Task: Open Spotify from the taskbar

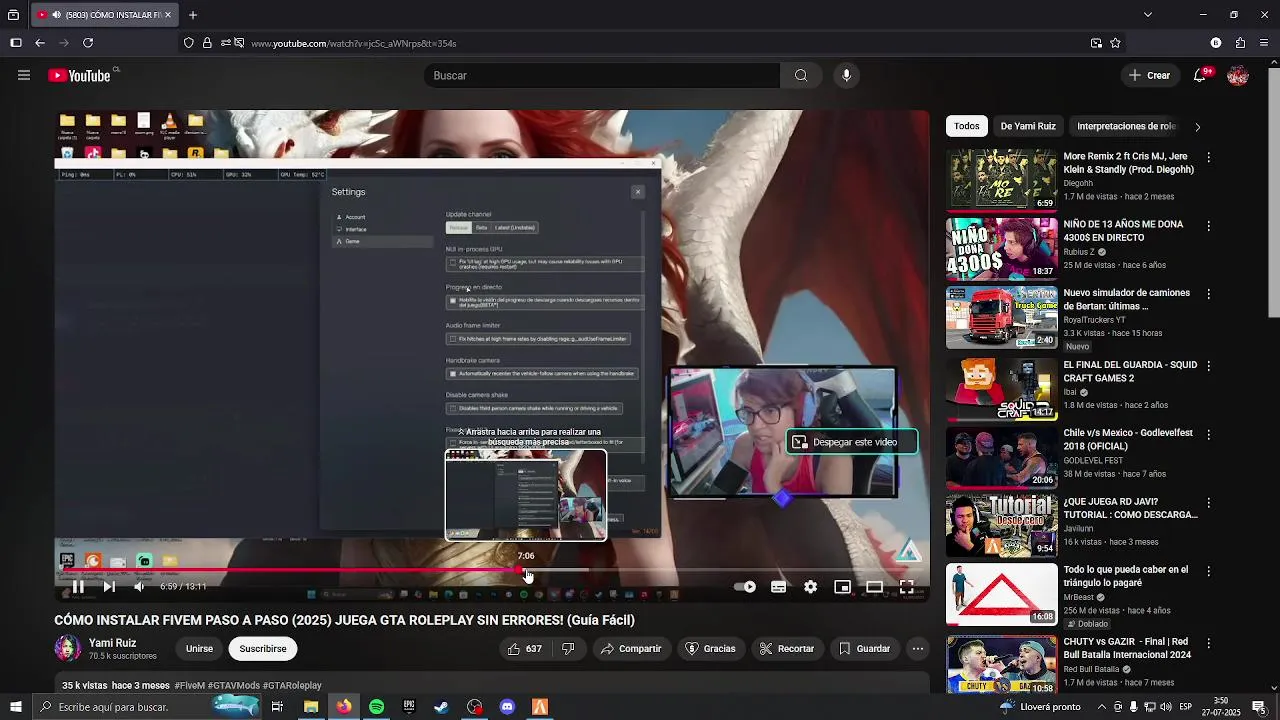Action: pyautogui.click(x=376, y=707)
